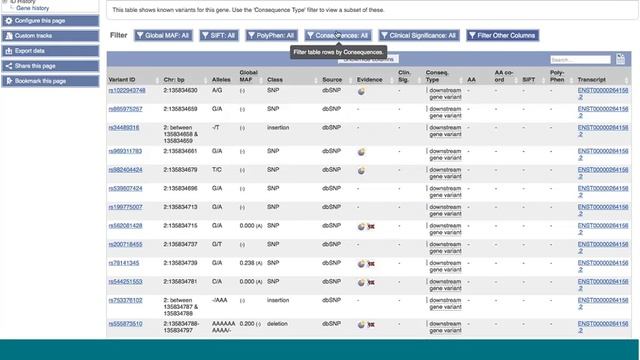
Task: Sort table by Class column header
Action: 275,80
